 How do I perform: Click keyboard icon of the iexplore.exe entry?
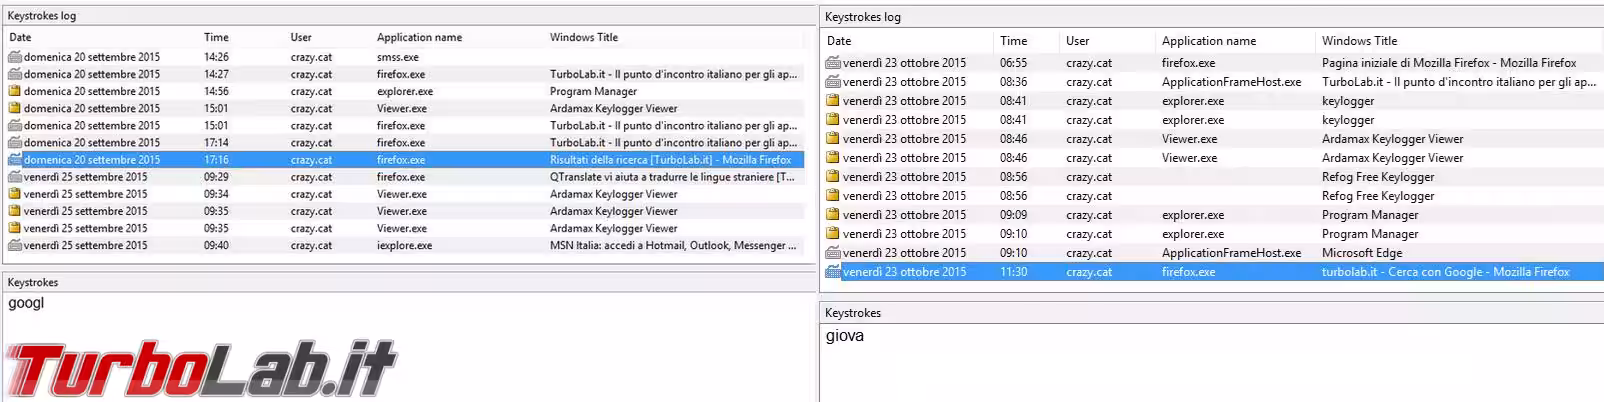(15, 245)
